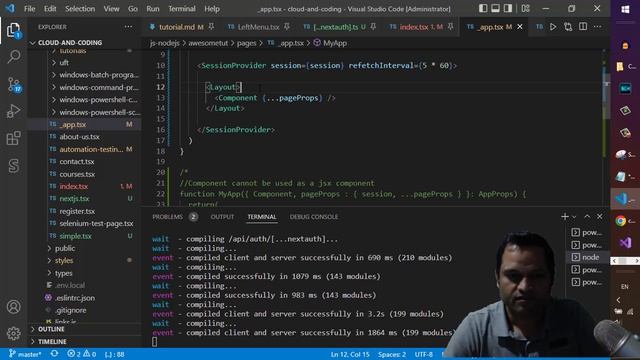Open the Terminal menu

(182, 9)
